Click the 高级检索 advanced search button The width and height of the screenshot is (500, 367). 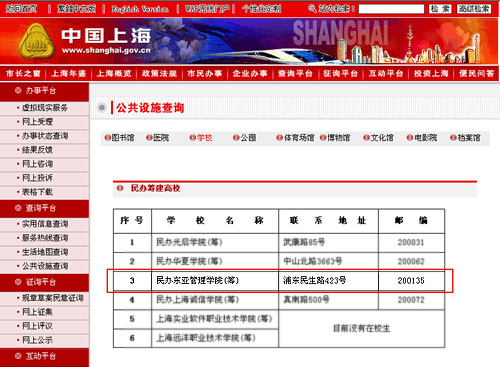pyautogui.click(x=474, y=9)
